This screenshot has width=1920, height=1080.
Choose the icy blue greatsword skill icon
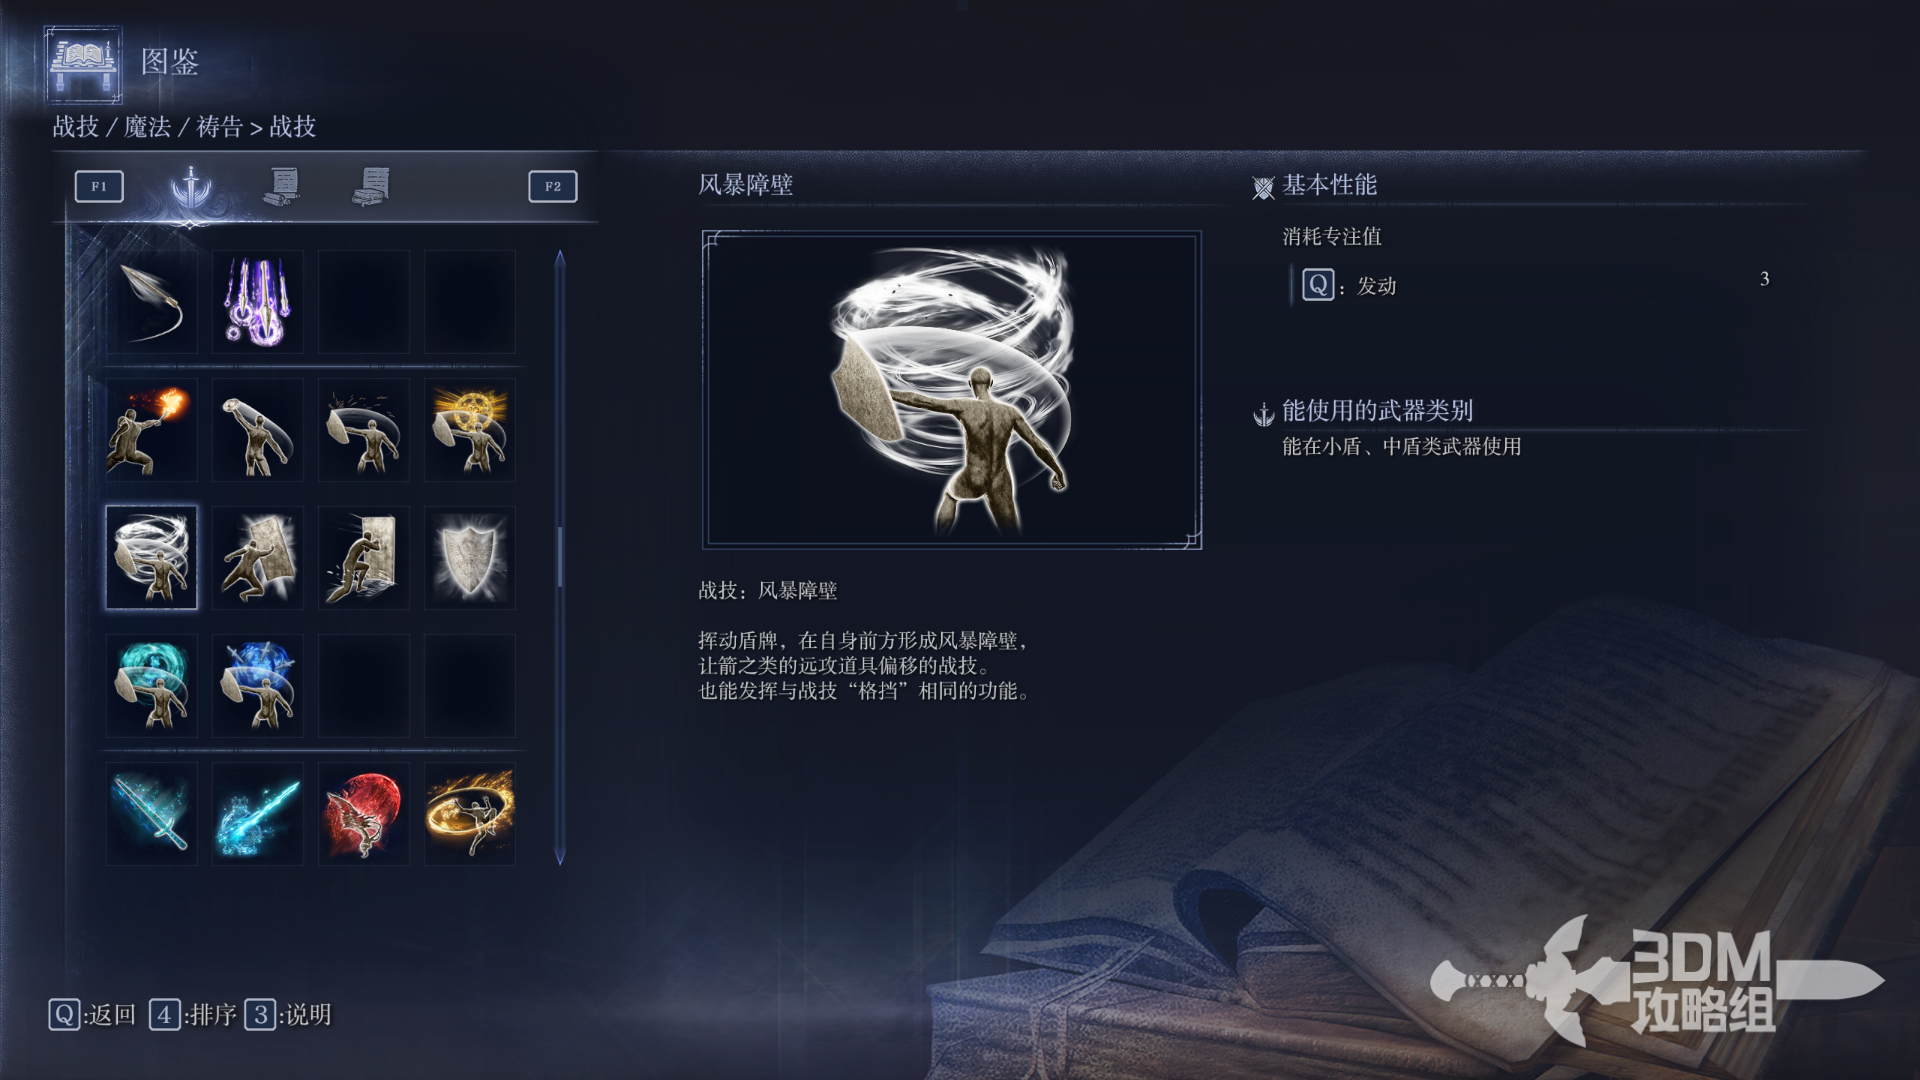151,814
